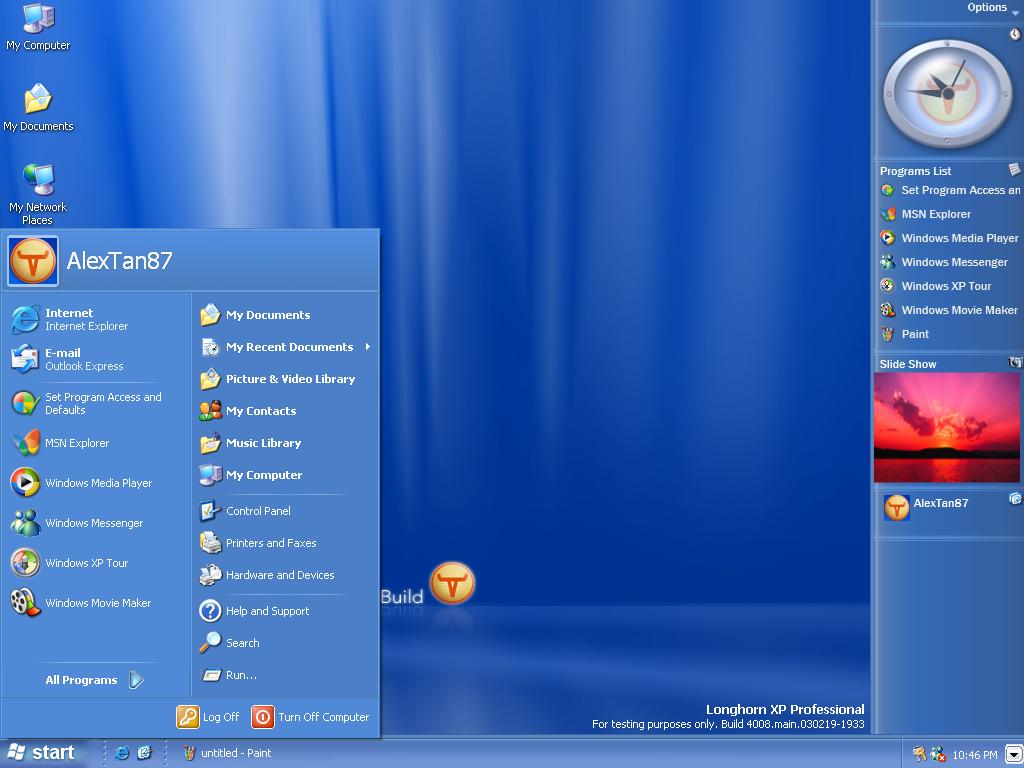
Task: Click the sunset slide show thumbnail
Action: [946, 428]
